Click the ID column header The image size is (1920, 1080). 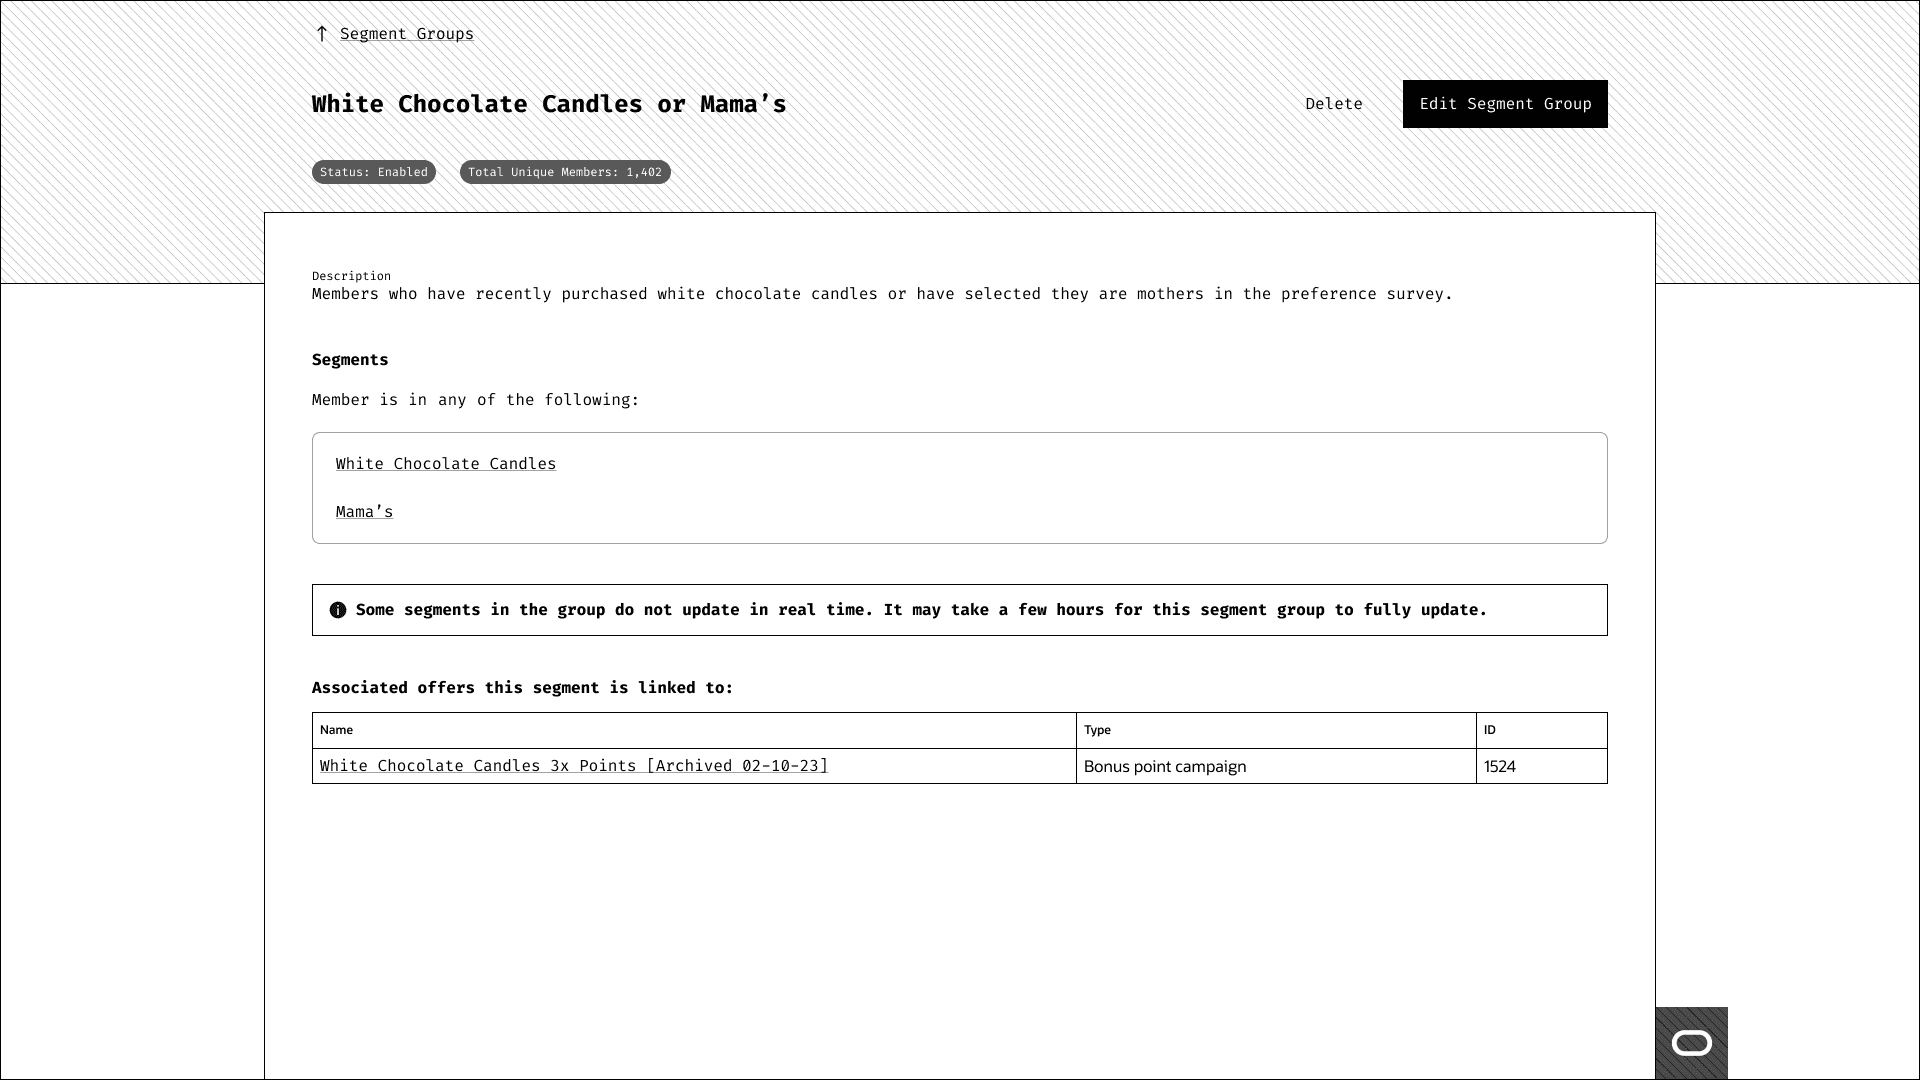1489,730
